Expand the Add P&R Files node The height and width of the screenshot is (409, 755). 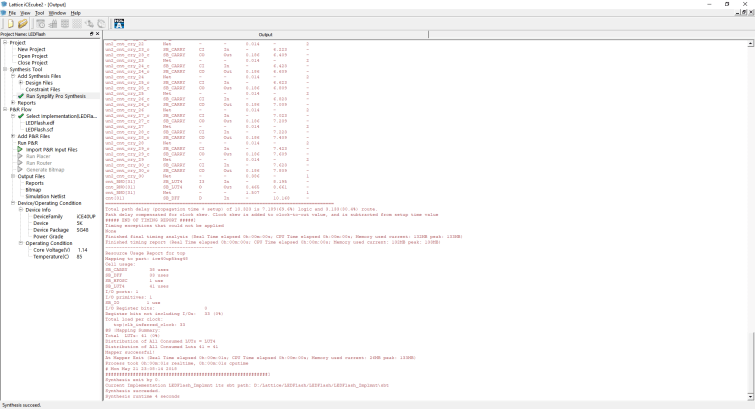click(12, 136)
